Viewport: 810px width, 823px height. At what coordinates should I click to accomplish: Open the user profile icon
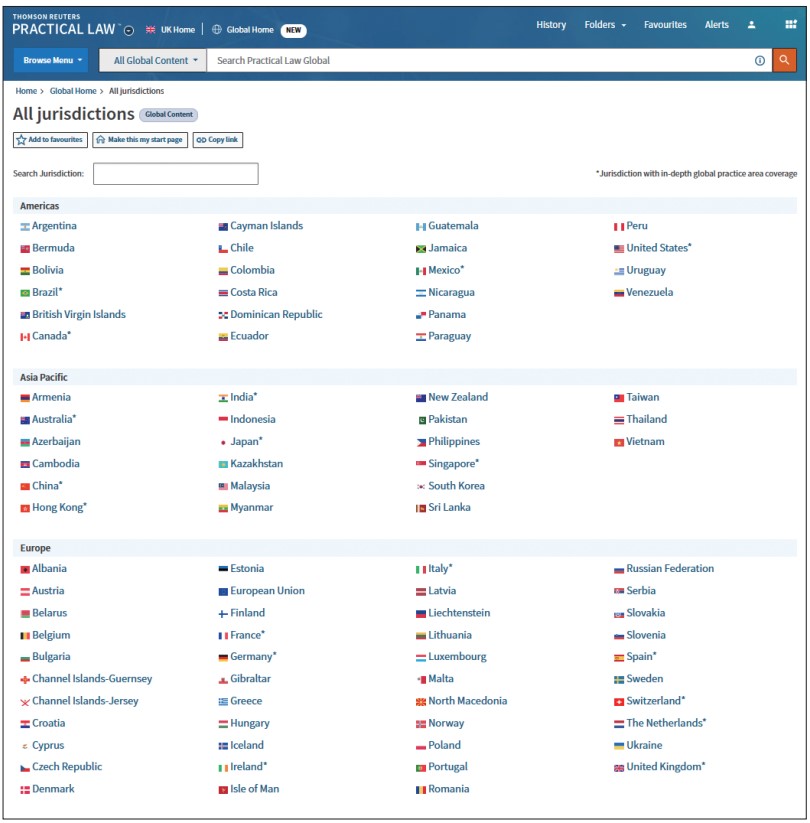click(751, 25)
